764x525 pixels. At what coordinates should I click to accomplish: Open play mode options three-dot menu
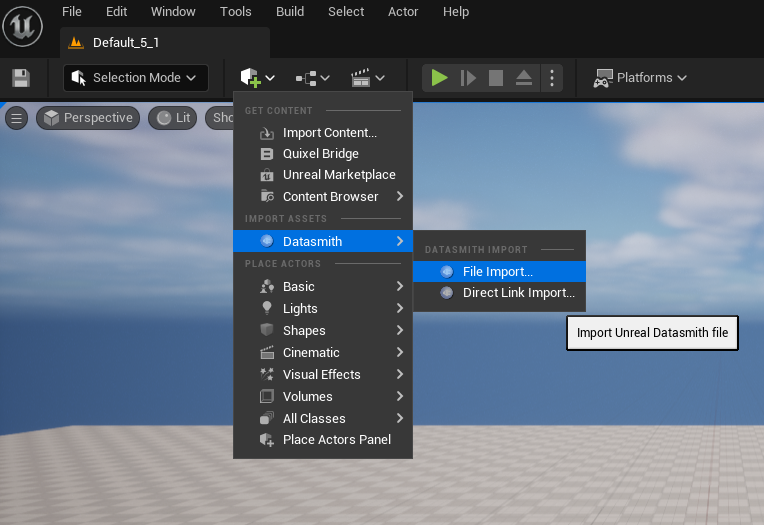(552, 78)
